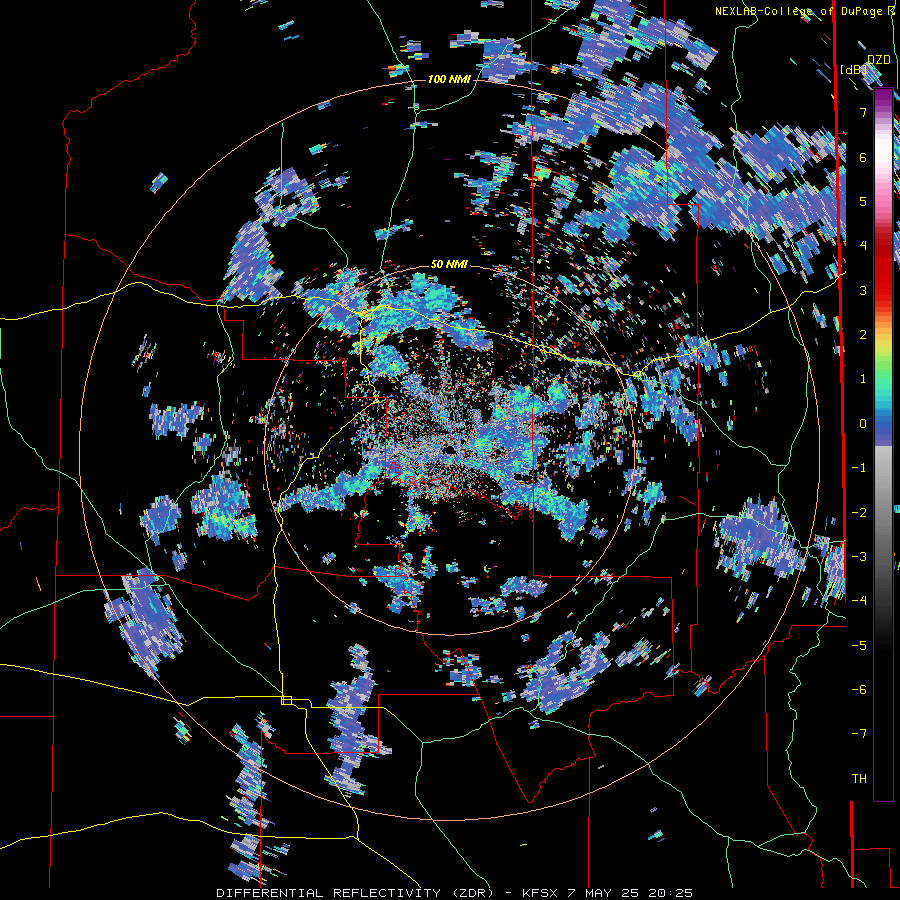This screenshot has height=900, width=900.
Task: Click the 6 value on color scale
Action: [x=863, y=157]
